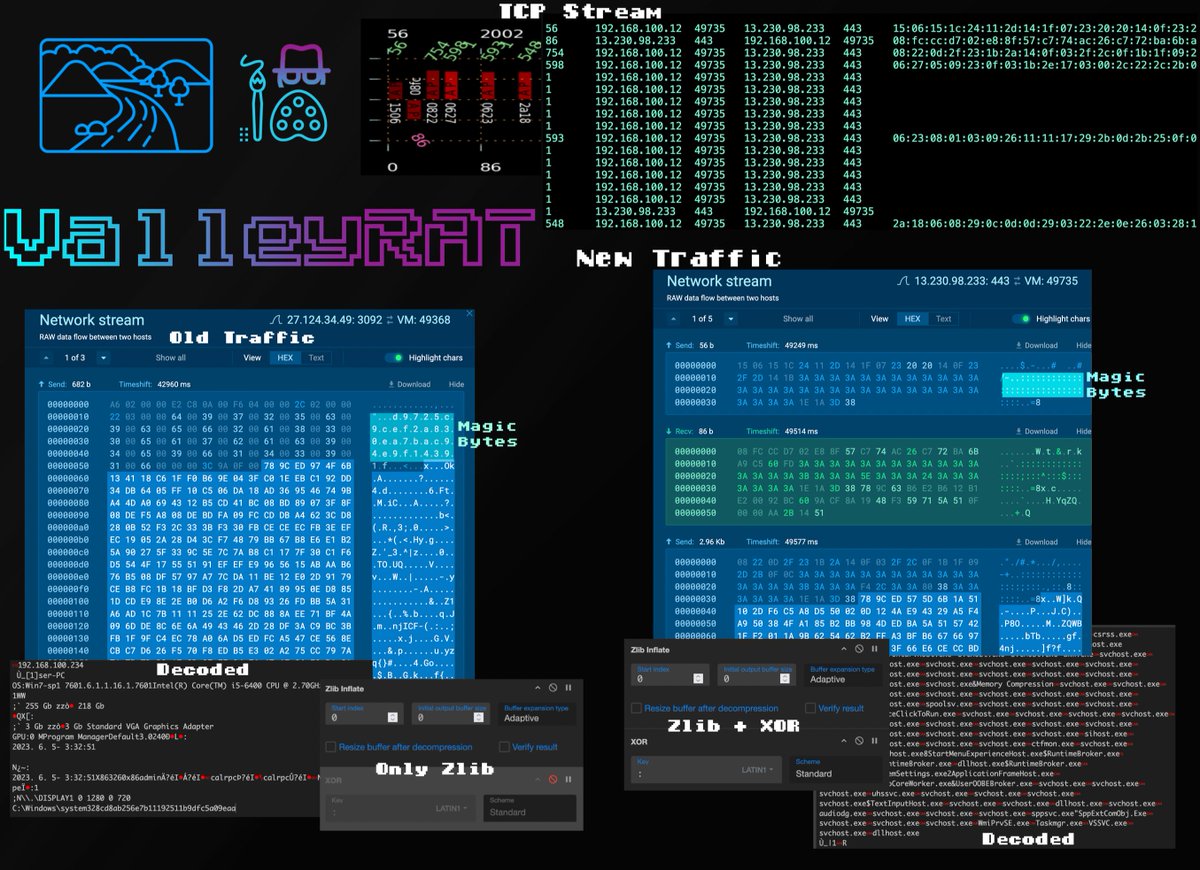Disable Zlib Inflate in the Zlib + XOR recipe

[858, 649]
